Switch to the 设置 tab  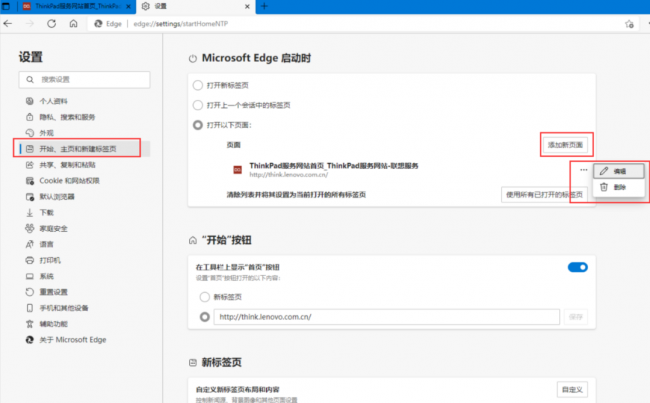pyautogui.click(x=196, y=6)
